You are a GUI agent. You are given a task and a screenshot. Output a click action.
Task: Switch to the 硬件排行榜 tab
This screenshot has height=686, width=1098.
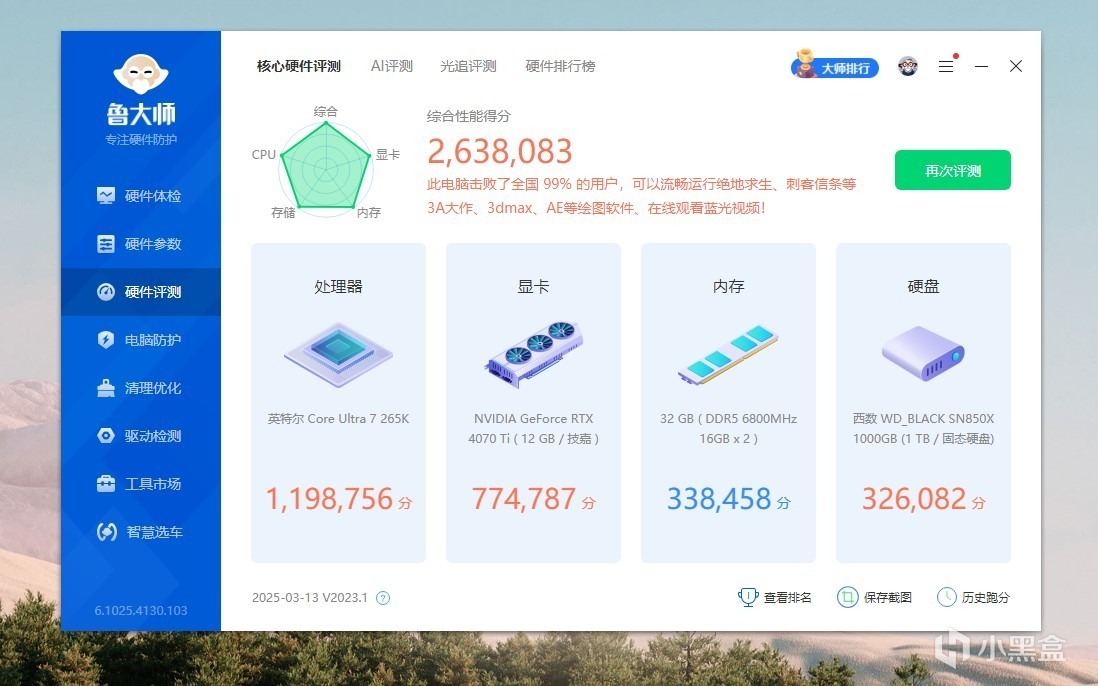coord(560,66)
